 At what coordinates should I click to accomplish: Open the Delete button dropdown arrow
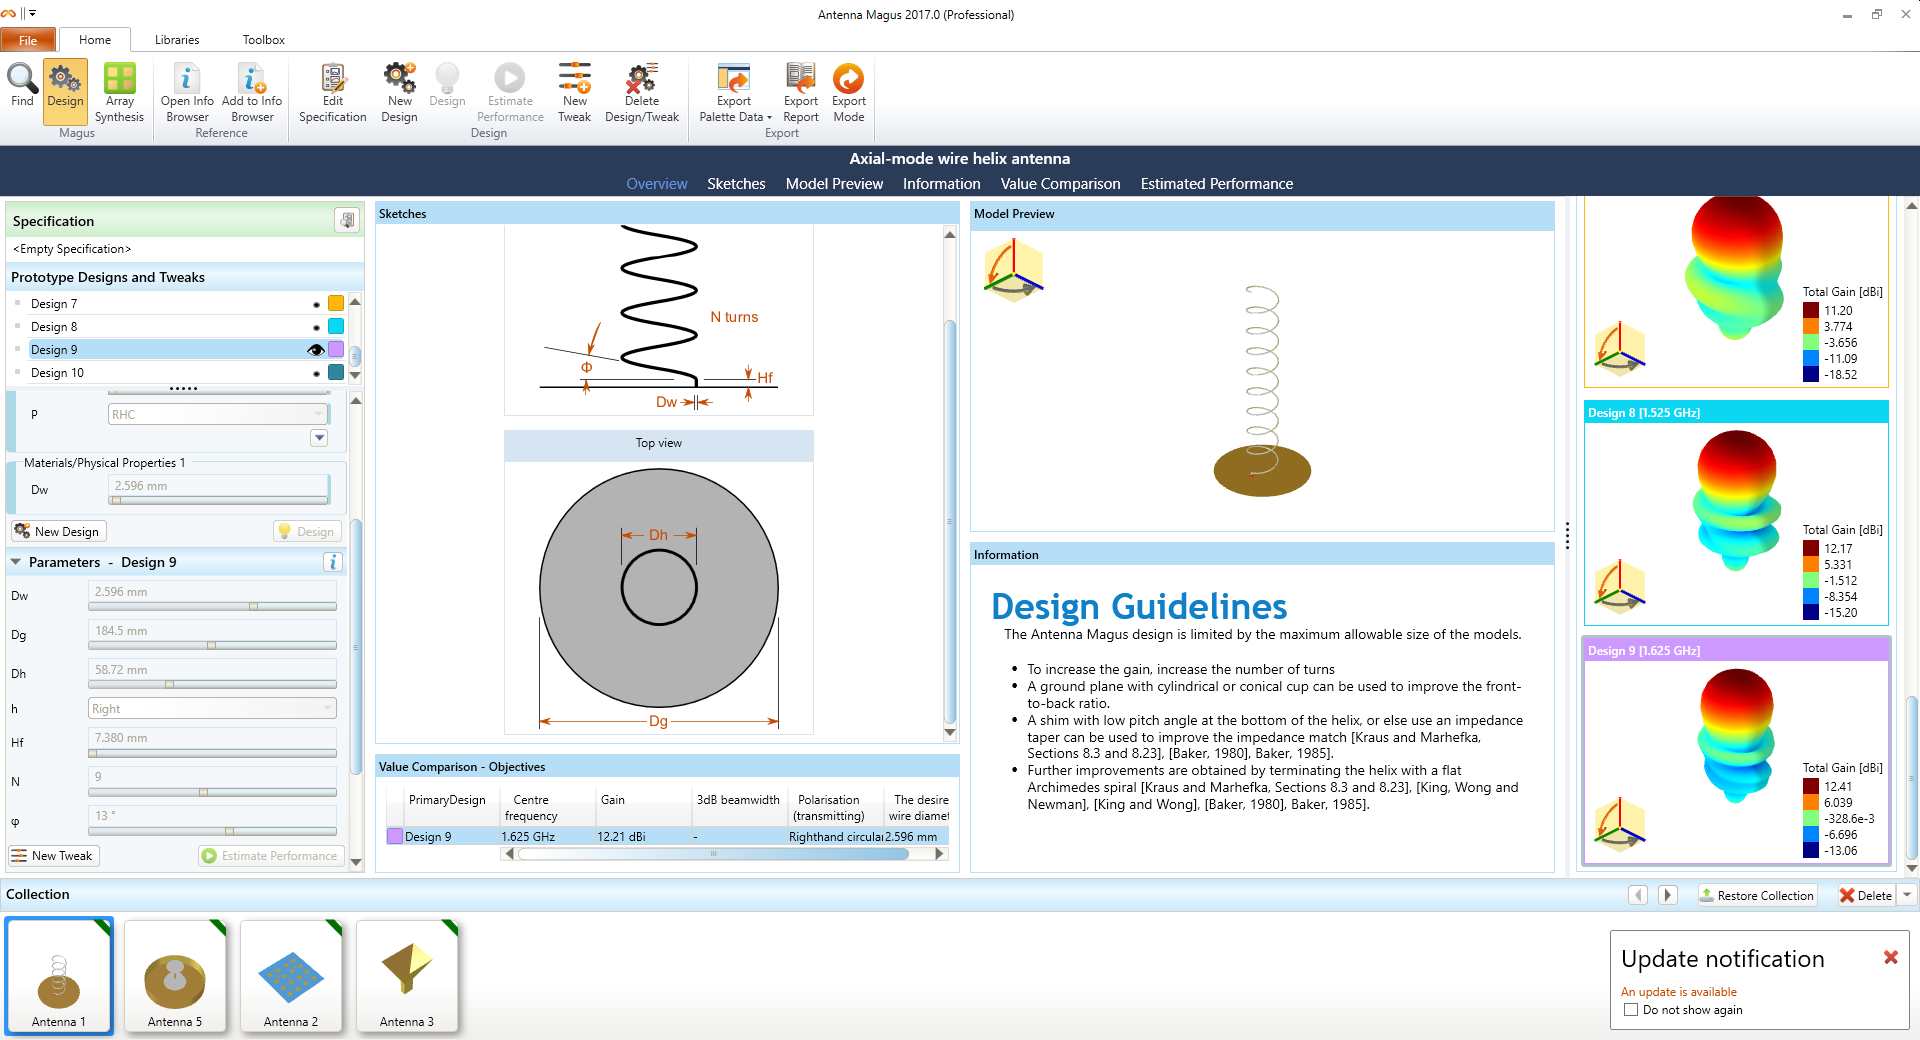click(x=1906, y=895)
